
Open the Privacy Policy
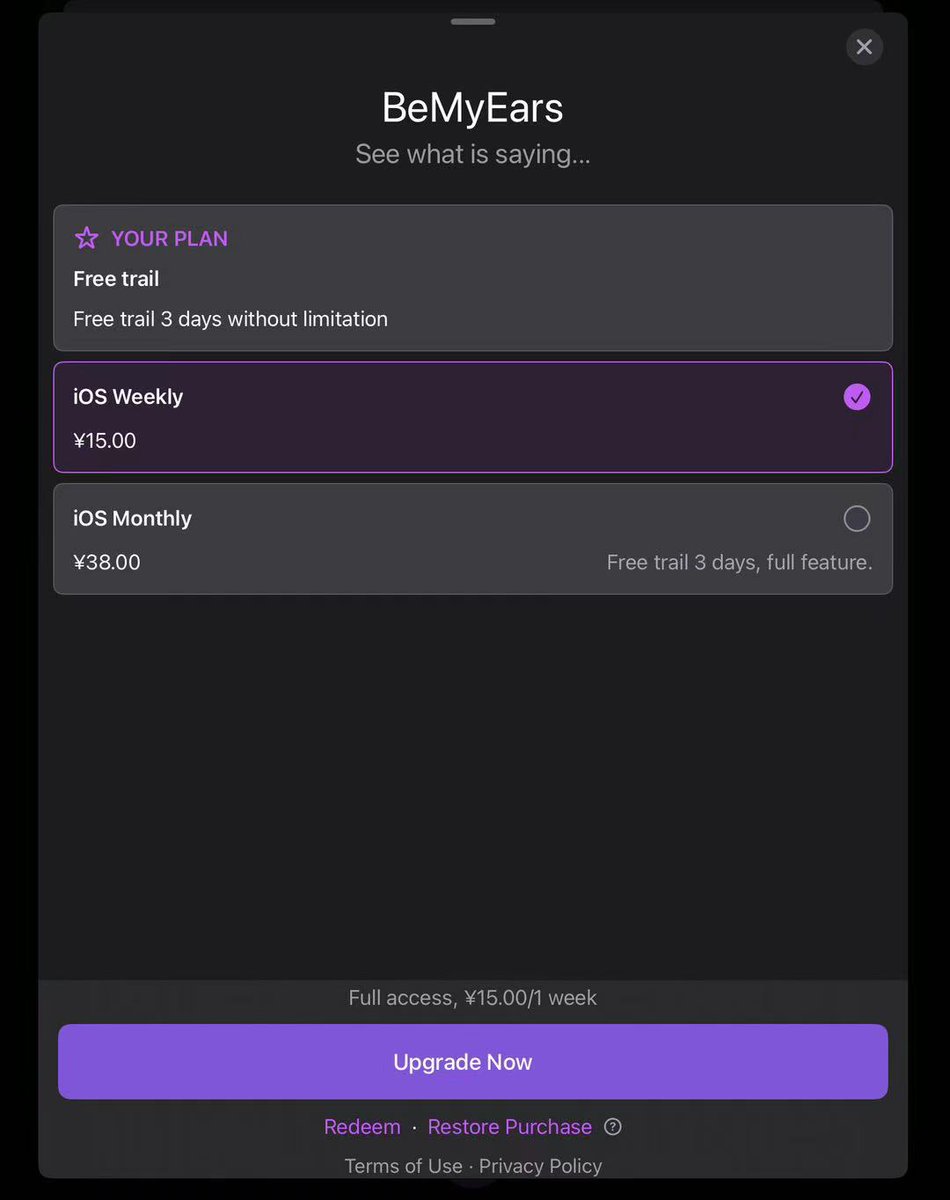click(540, 1166)
